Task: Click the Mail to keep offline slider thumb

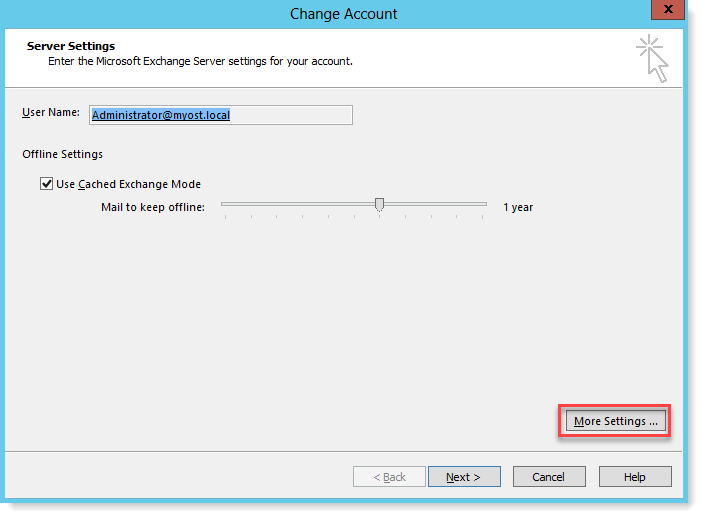Action: click(379, 205)
